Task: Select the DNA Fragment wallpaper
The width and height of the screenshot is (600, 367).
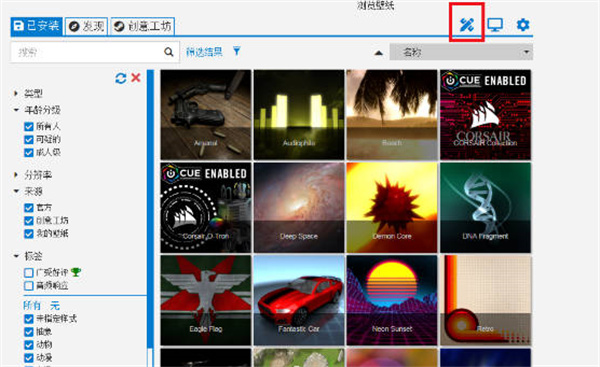Action: 485,207
